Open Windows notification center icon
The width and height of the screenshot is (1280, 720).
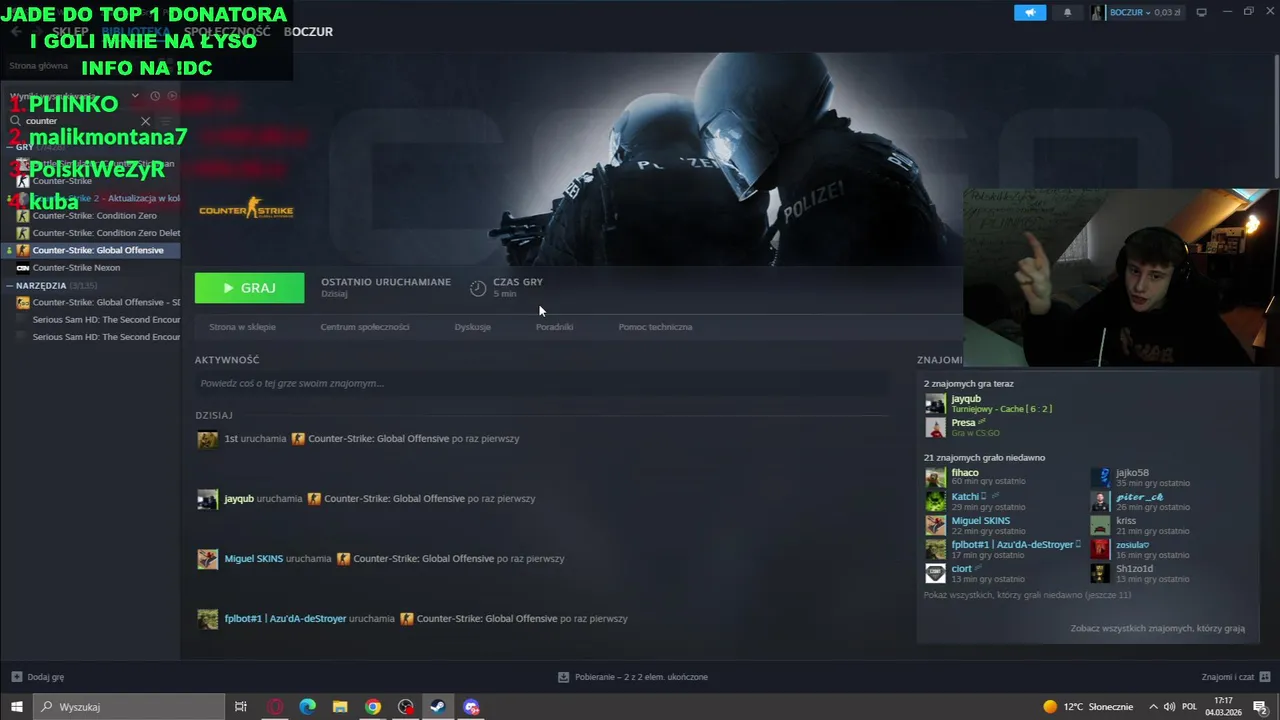pos(1261,707)
